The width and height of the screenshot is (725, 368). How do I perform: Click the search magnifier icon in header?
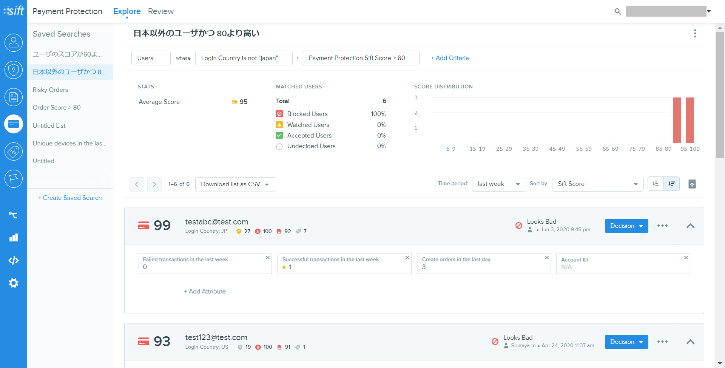tap(617, 12)
